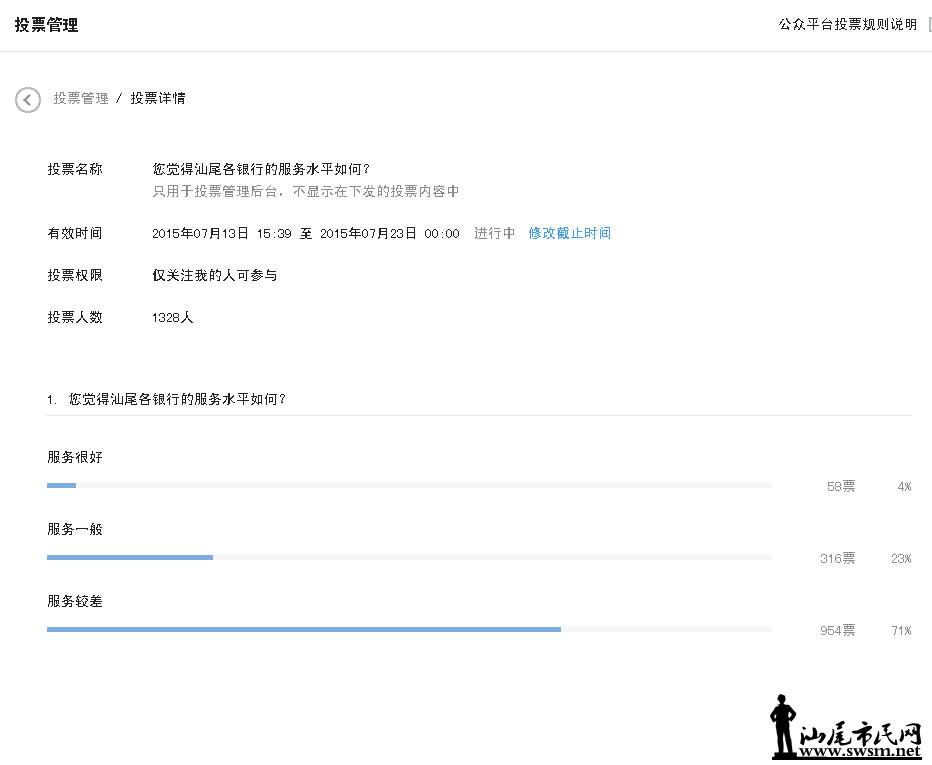The height and width of the screenshot is (765, 932).
Task: Click the 投票人数 value 1328人
Action: [172, 317]
